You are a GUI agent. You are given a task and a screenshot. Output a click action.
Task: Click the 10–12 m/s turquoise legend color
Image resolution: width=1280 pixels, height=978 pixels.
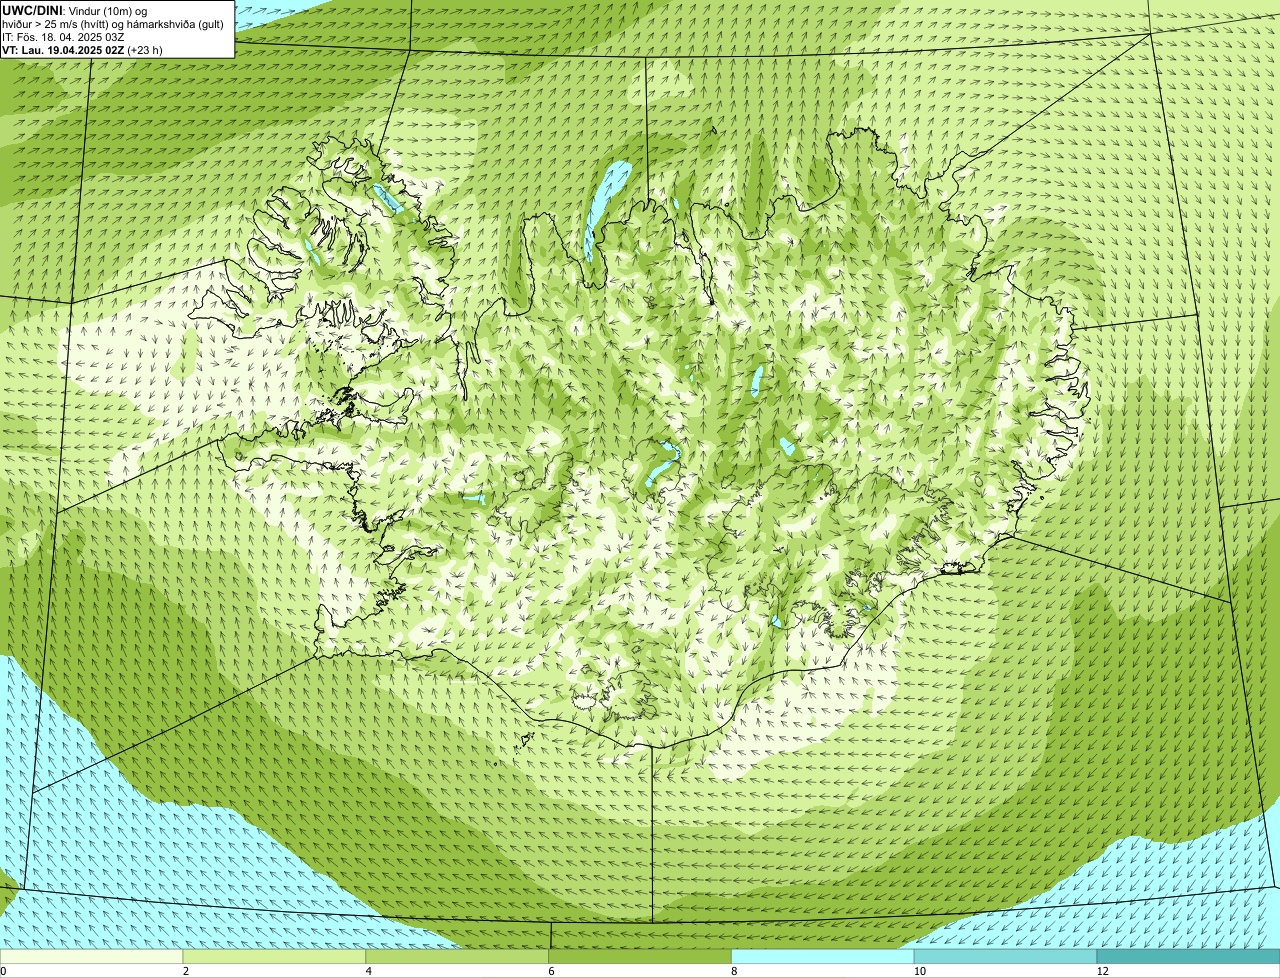tap(1005, 957)
